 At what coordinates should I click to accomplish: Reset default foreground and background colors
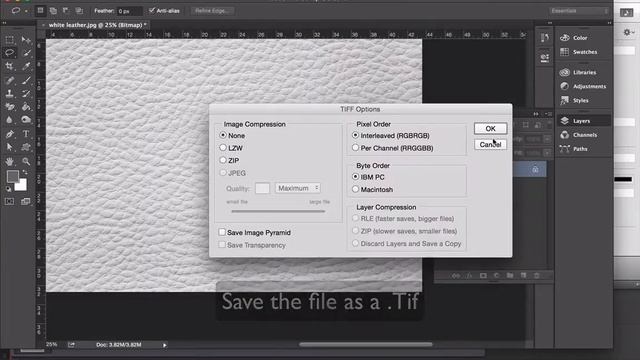(x=9, y=189)
